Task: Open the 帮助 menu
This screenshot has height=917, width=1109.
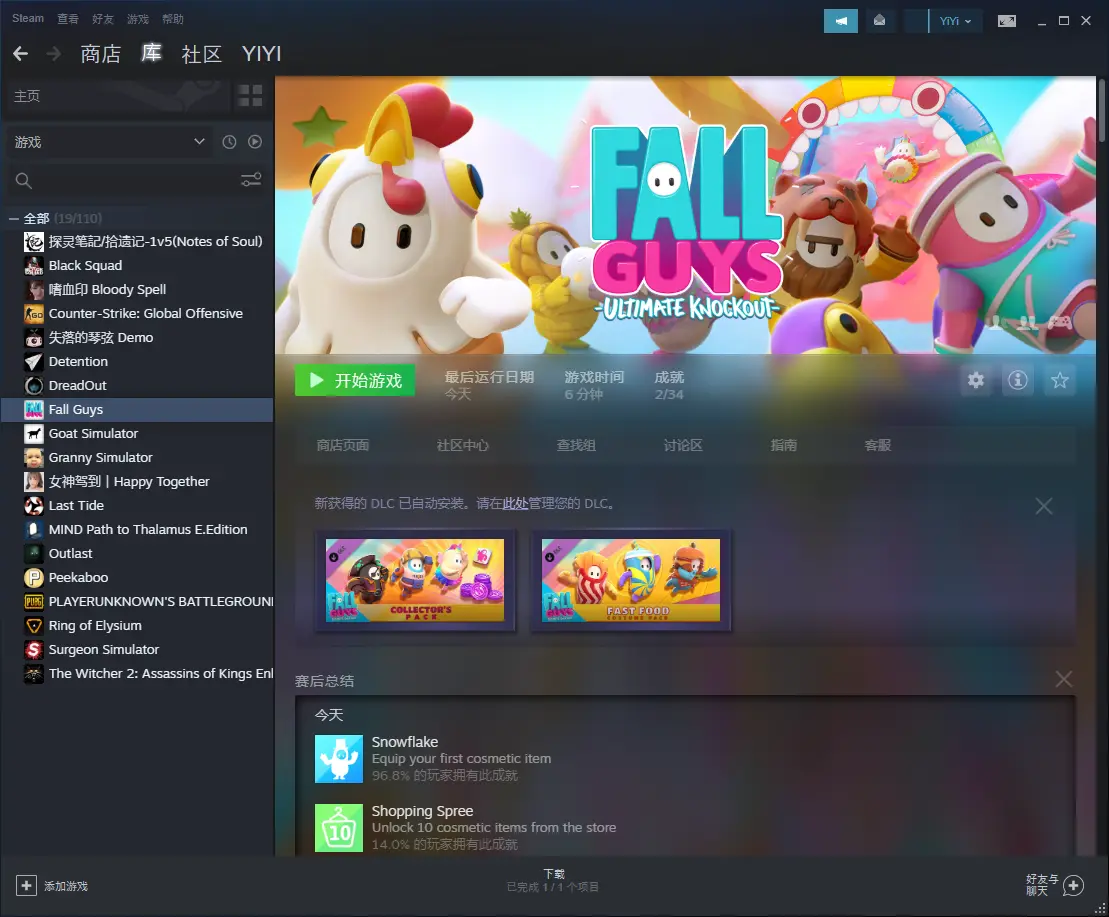Action: [173, 19]
